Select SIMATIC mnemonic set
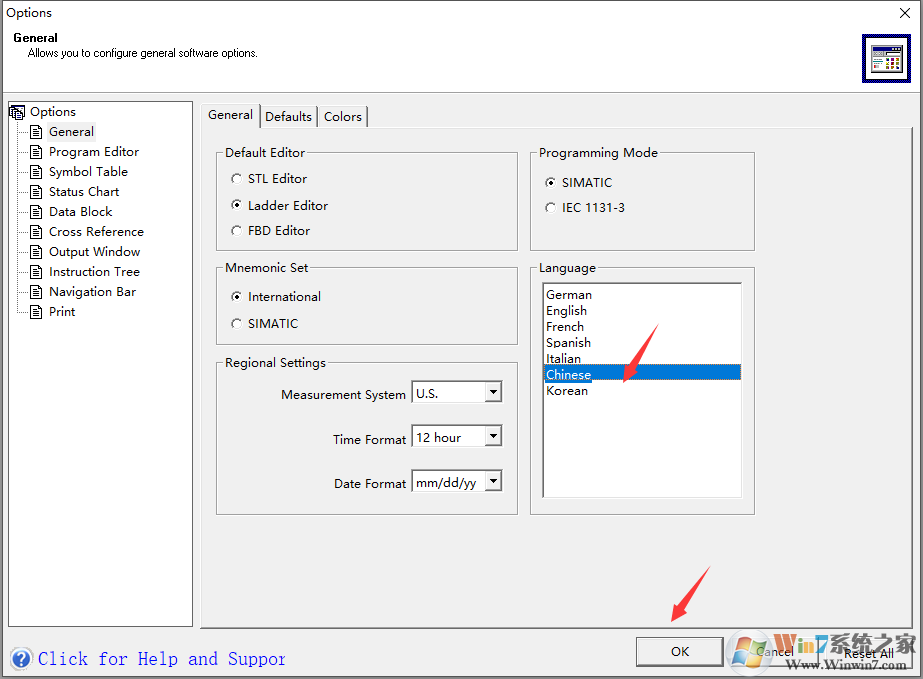This screenshot has width=923, height=679. tap(236, 324)
